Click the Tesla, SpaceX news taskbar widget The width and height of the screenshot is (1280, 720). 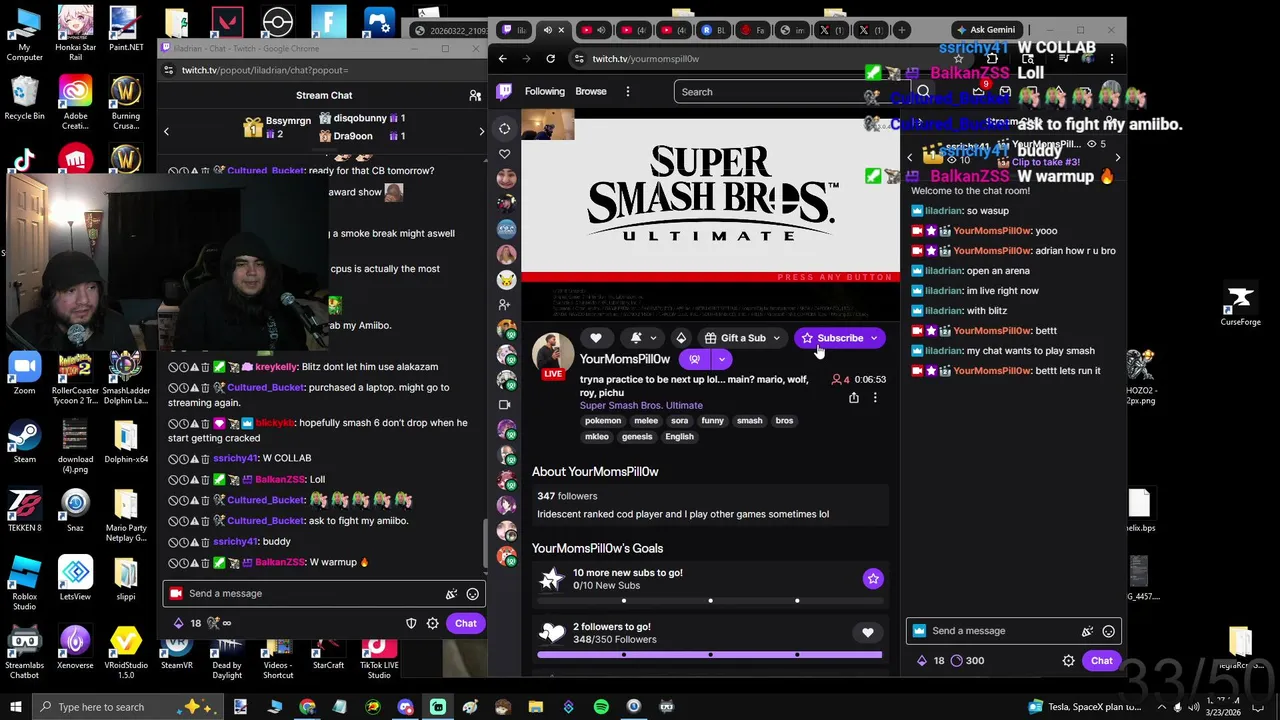tap(1084, 707)
